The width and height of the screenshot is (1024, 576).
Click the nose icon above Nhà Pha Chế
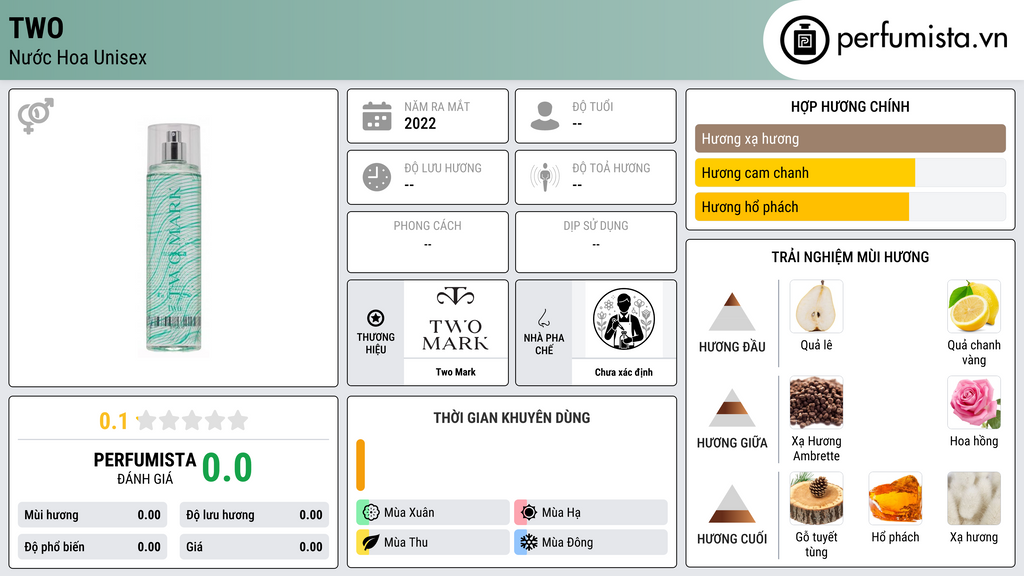point(543,318)
